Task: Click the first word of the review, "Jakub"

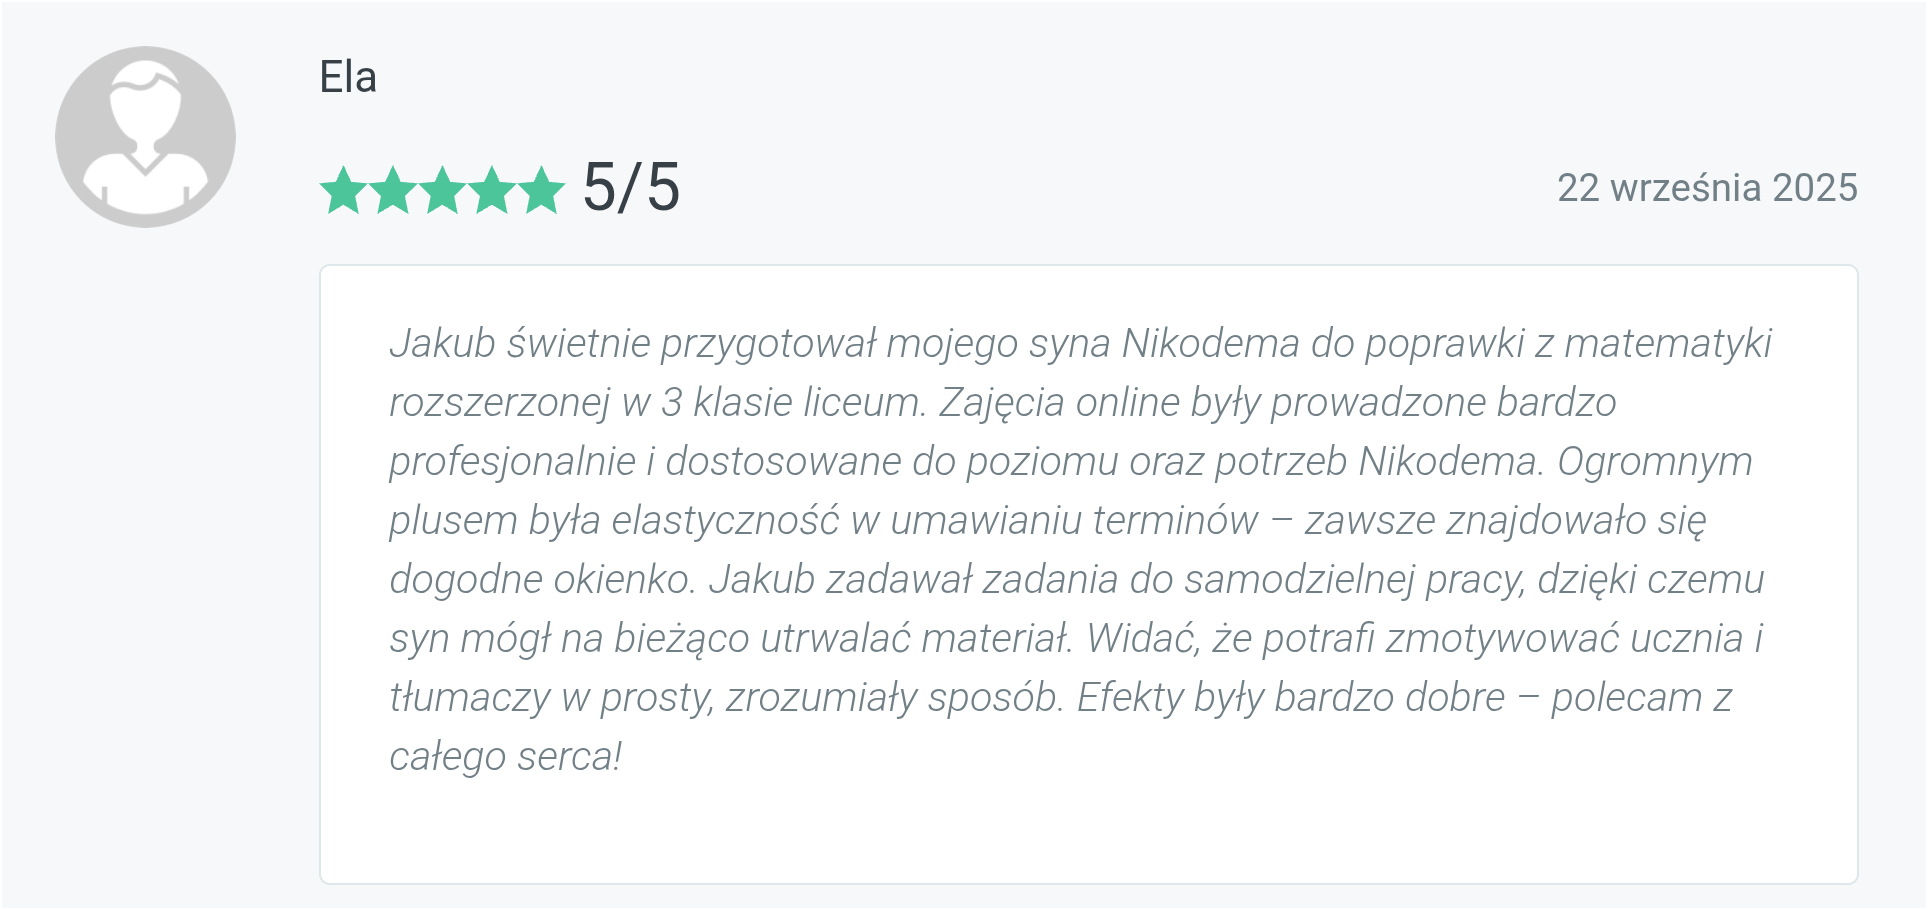Action: (x=442, y=343)
